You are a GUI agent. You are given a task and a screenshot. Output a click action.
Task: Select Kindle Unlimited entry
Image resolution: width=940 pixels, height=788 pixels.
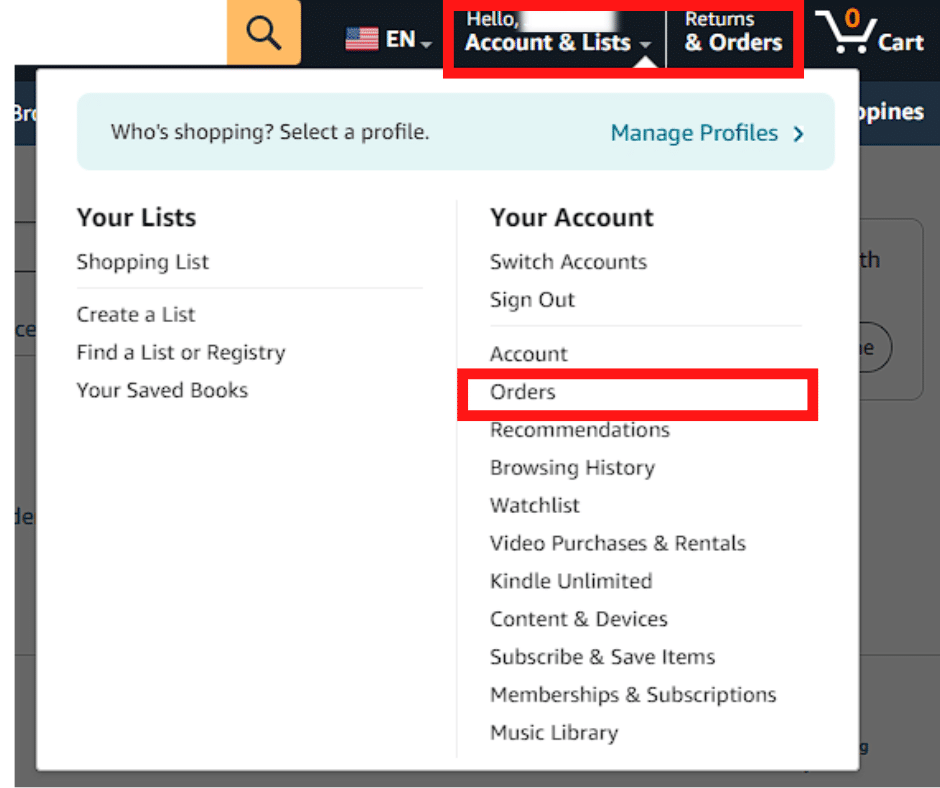click(x=571, y=581)
